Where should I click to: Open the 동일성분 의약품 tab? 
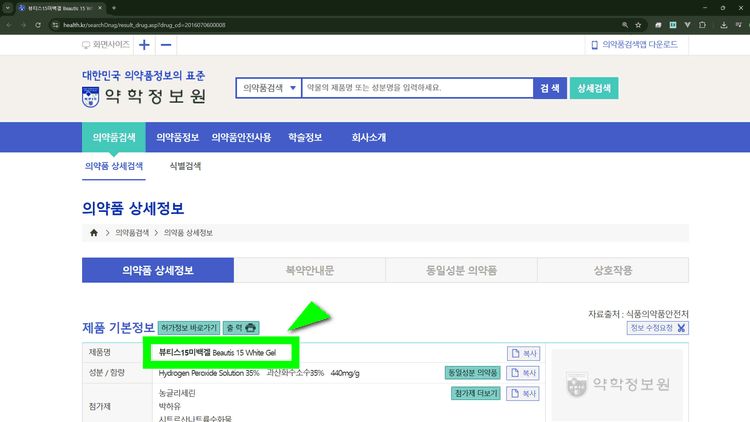tap(461, 270)
